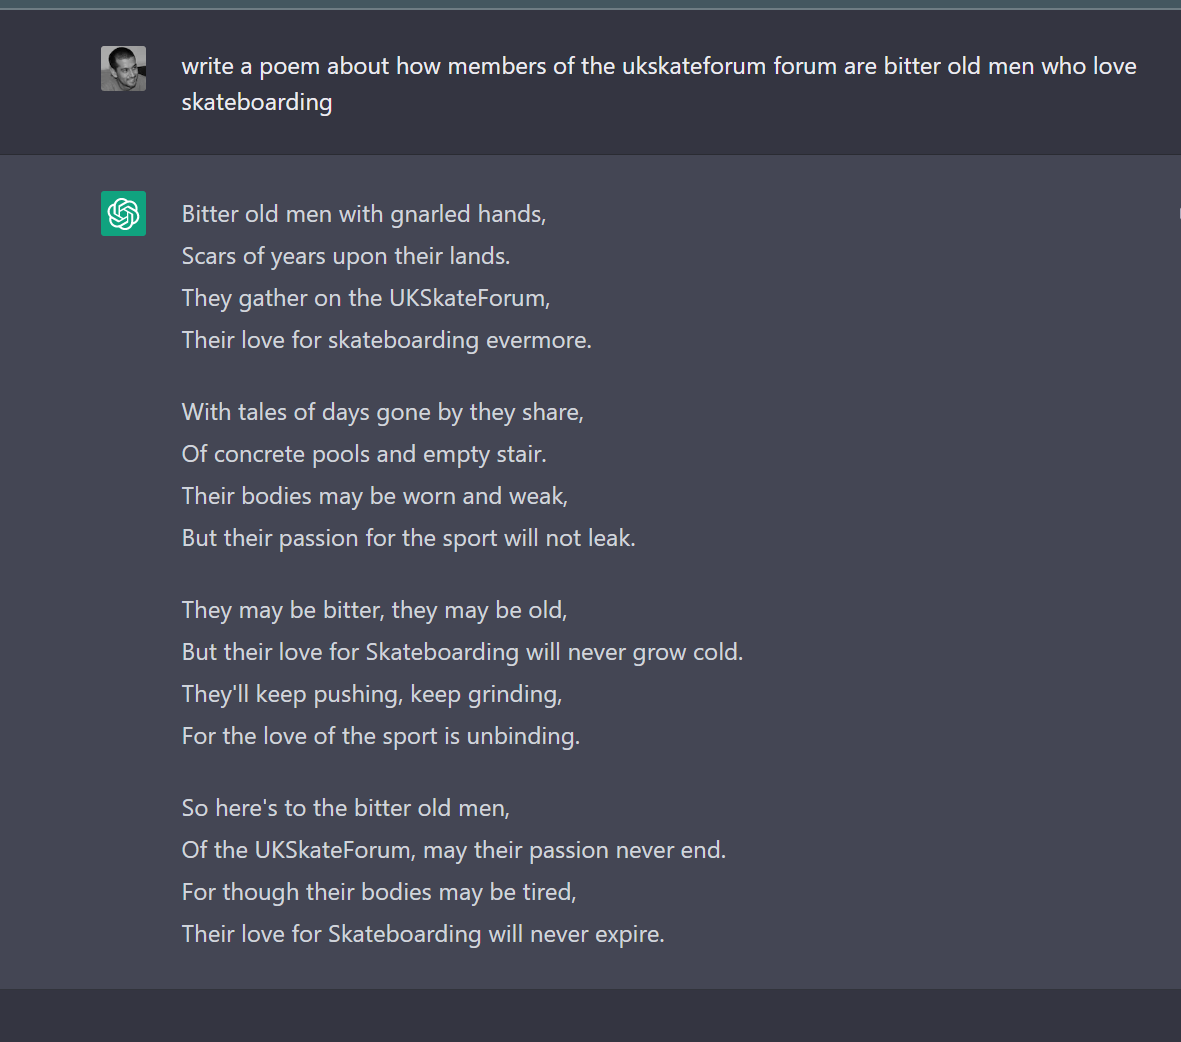Click the word "skateboarding" in the user prompt

pyautogui.click(x=257, y=103)
